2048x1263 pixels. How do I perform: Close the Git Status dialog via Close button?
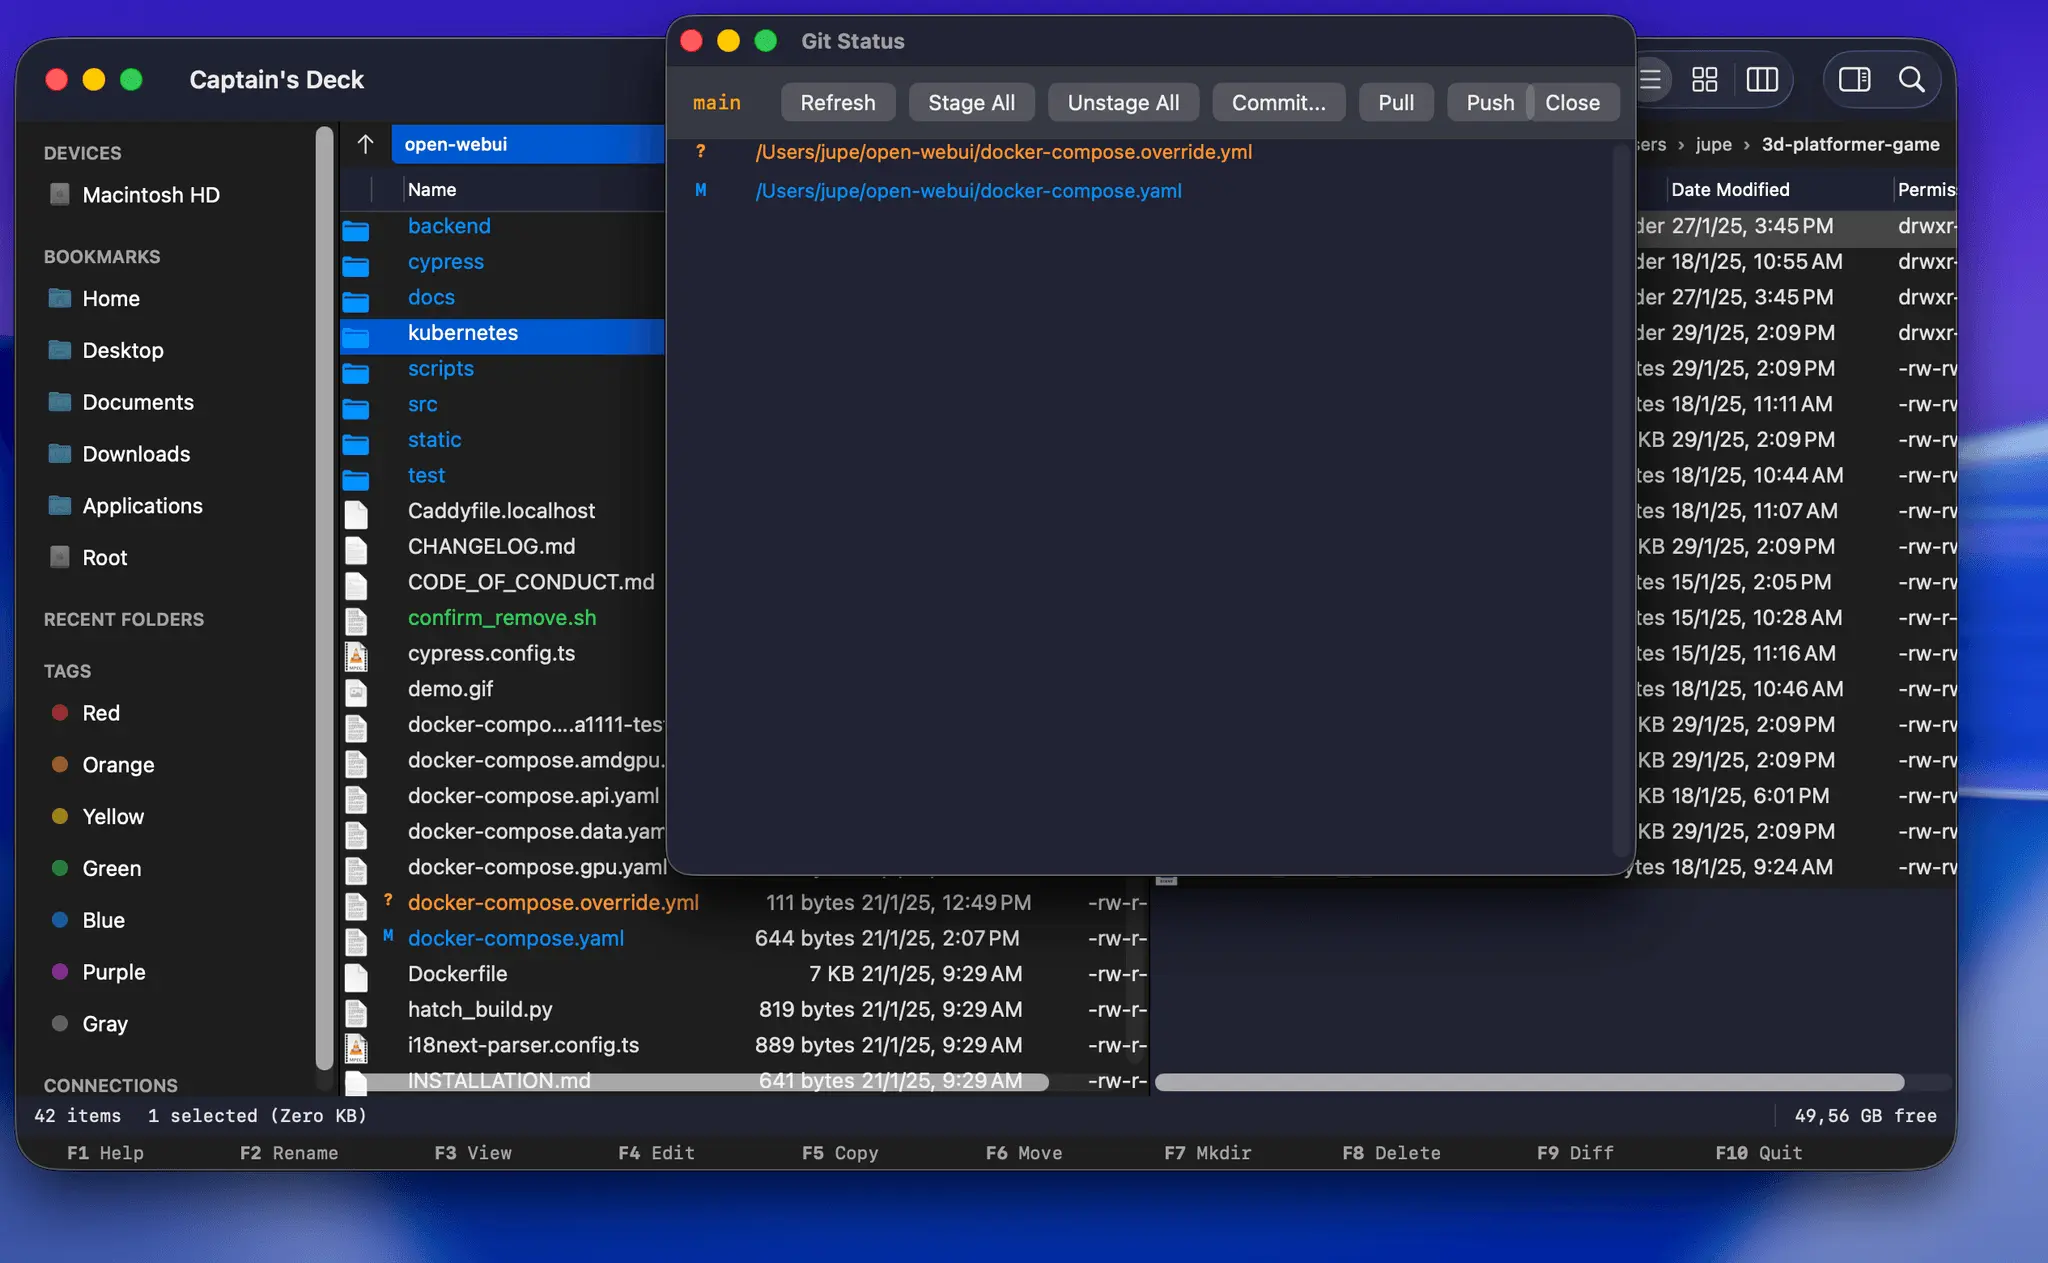pyautogui.click(x=1572, y=102)
